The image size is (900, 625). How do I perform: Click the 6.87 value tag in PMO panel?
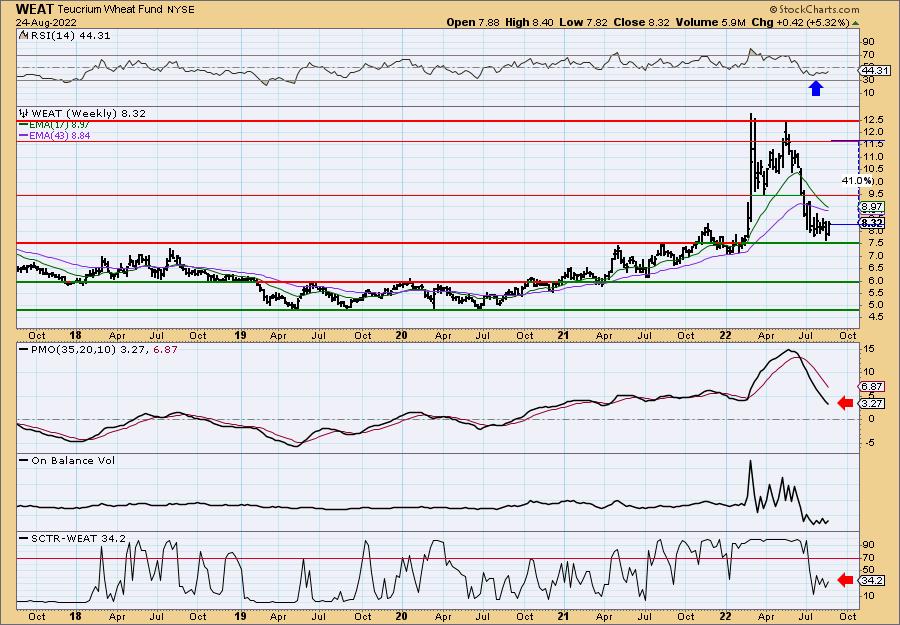click(872, 387)
